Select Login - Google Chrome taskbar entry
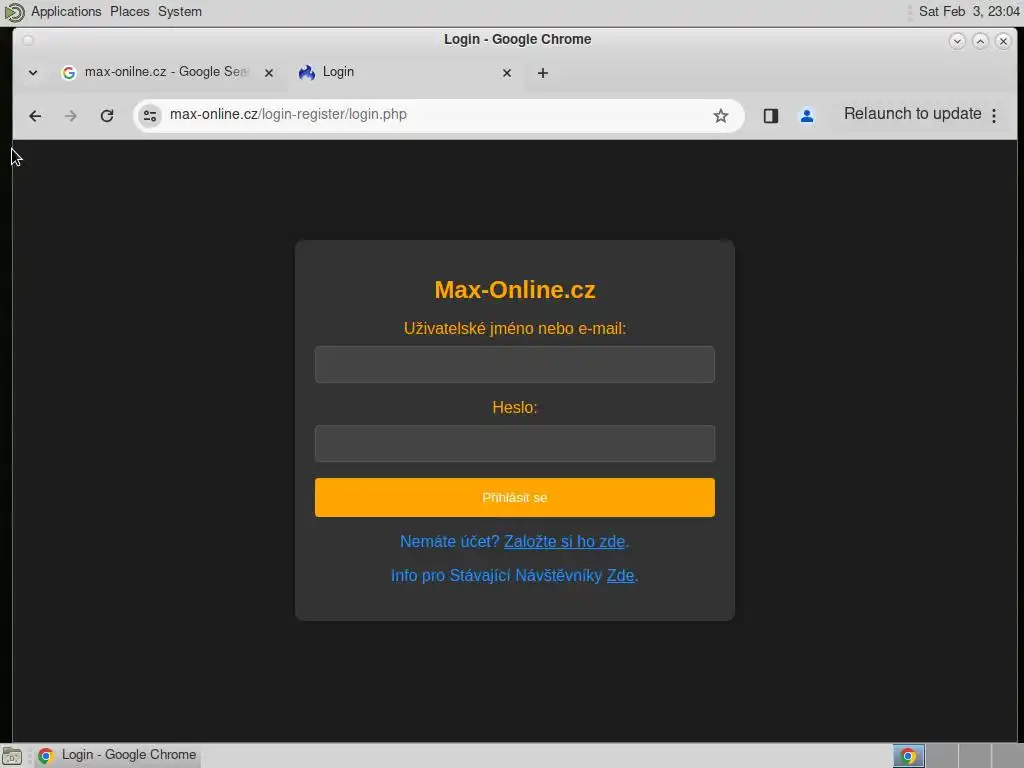Screen dimensions: 1024x768 [117, 755]
